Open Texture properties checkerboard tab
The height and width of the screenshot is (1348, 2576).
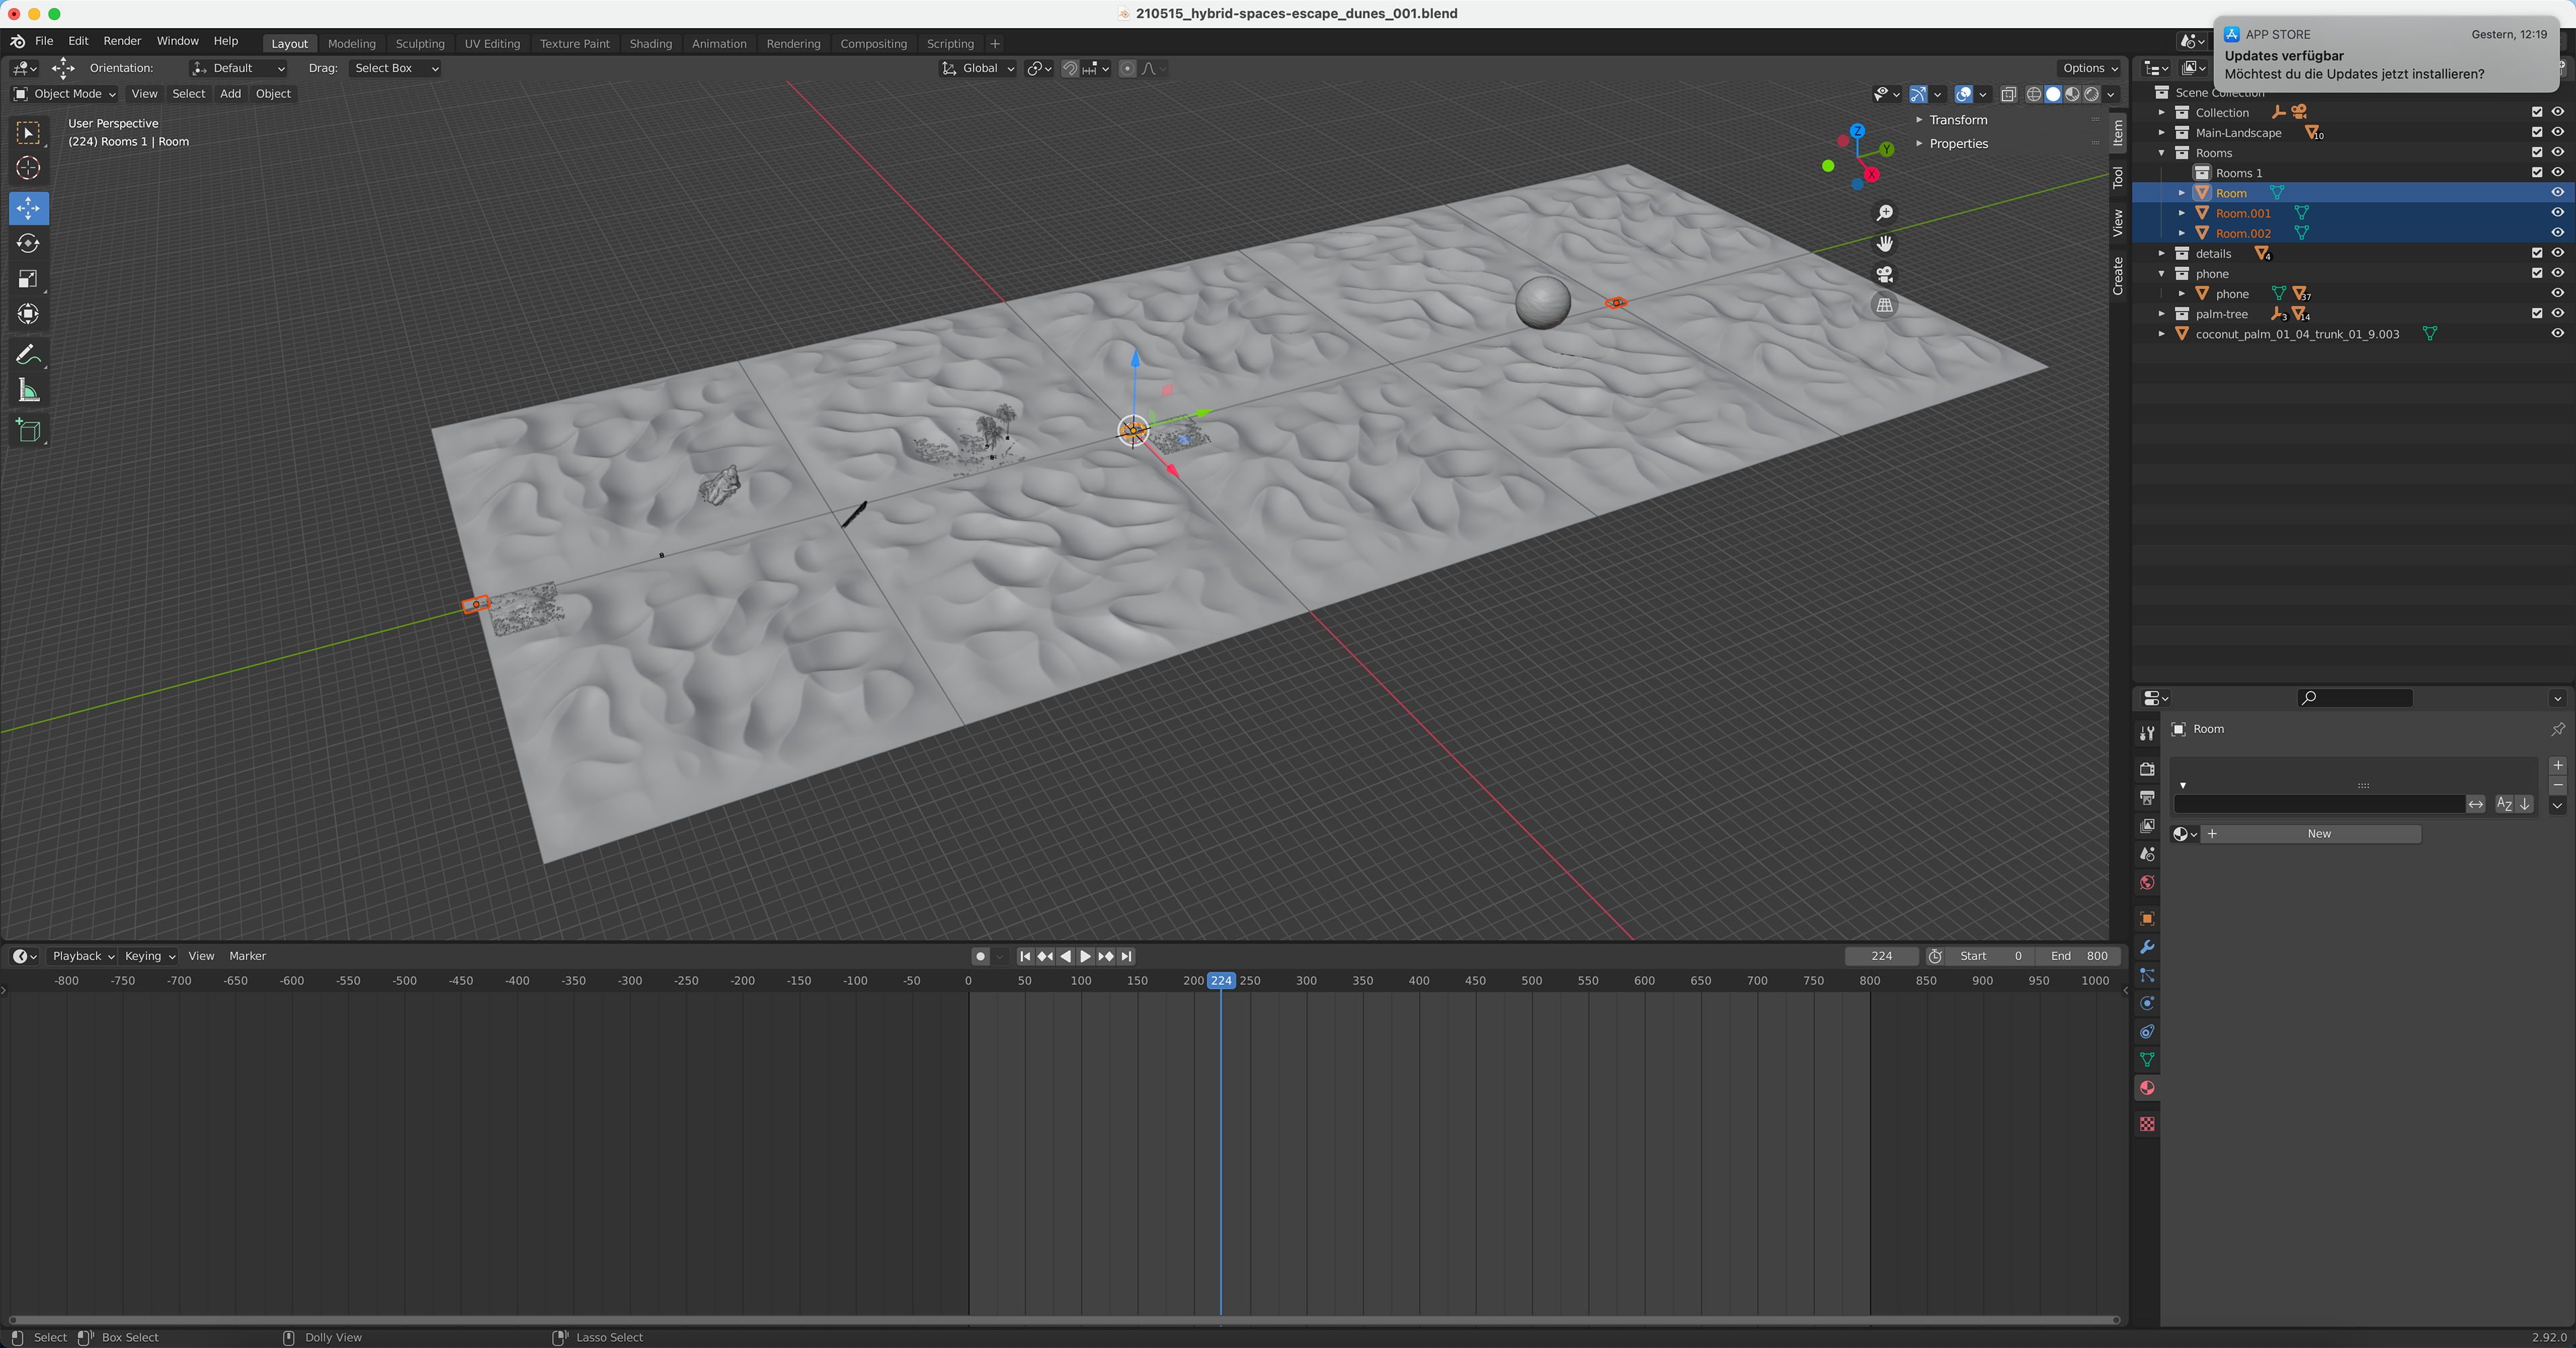point(2146,1124)
